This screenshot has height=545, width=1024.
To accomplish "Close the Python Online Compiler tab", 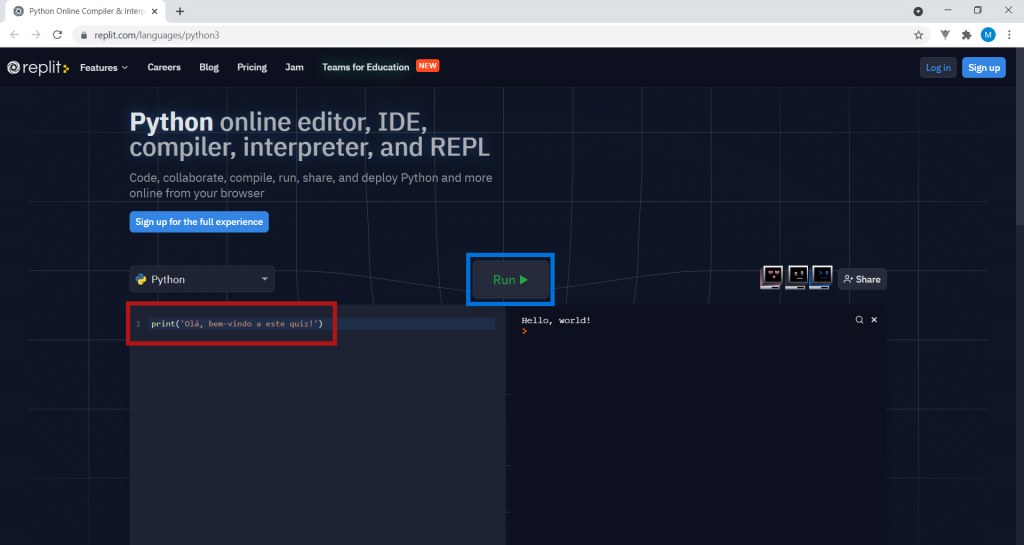I will click(x=155, y=11).
